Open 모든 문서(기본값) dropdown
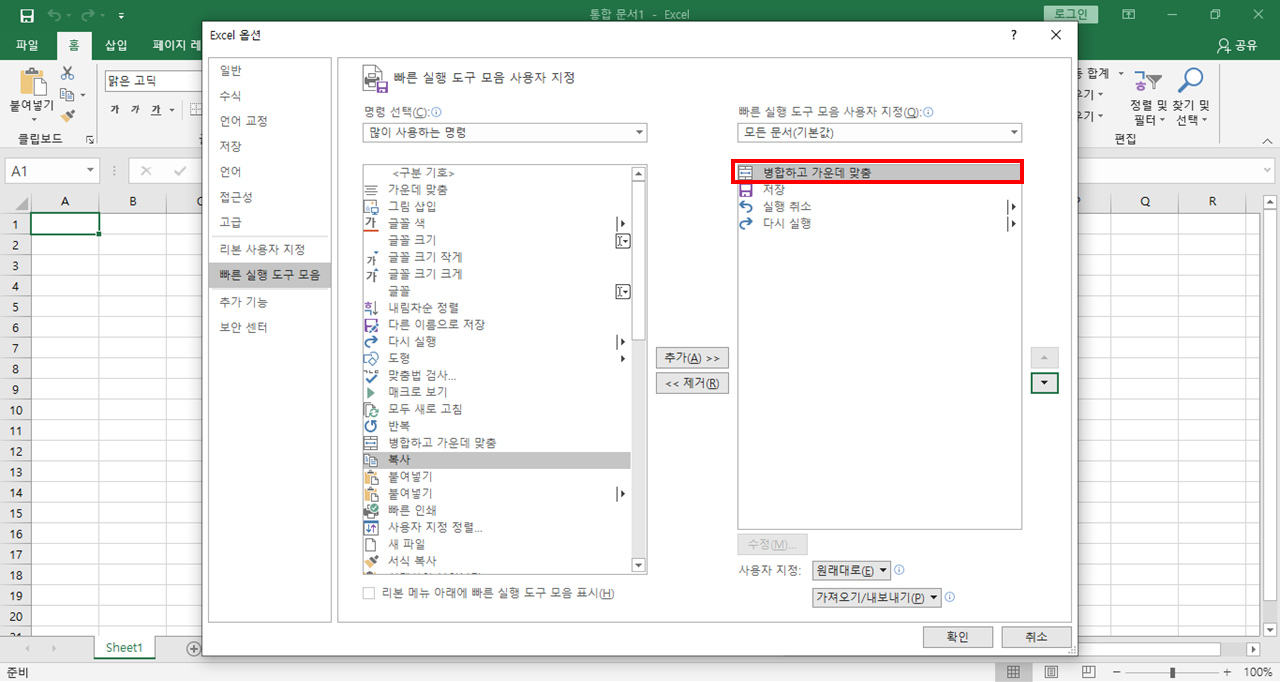 880,132
